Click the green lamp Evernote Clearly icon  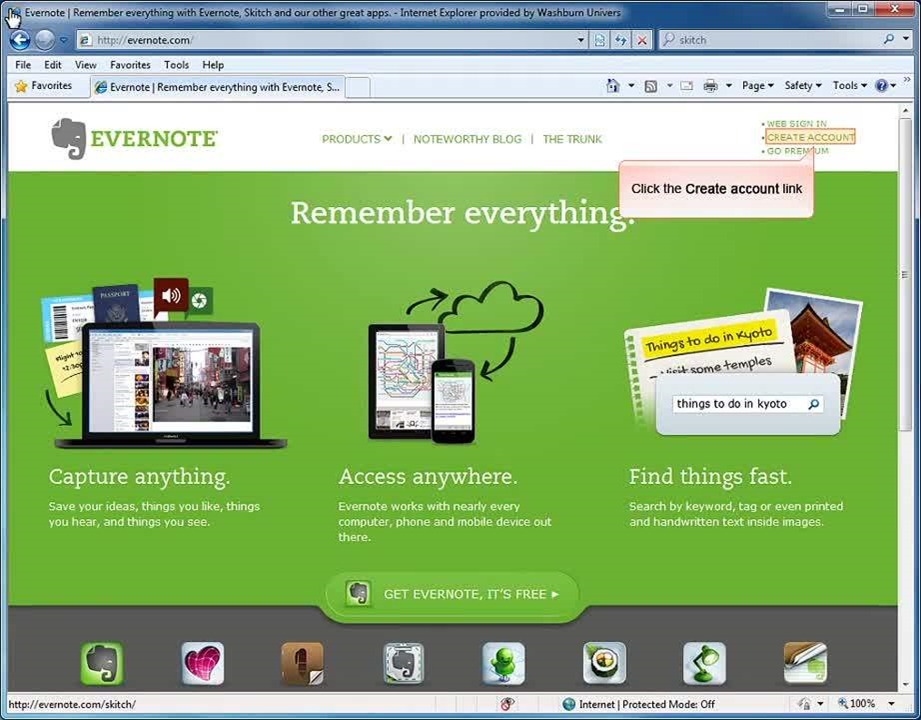pyautogui.click(x=704, y=664)
